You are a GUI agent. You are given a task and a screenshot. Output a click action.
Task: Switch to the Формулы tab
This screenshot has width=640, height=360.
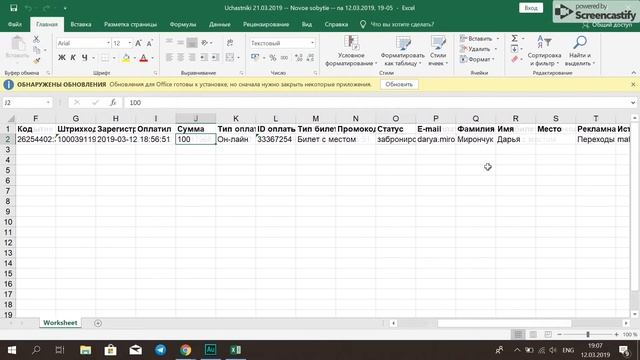(x=182, y=24)
